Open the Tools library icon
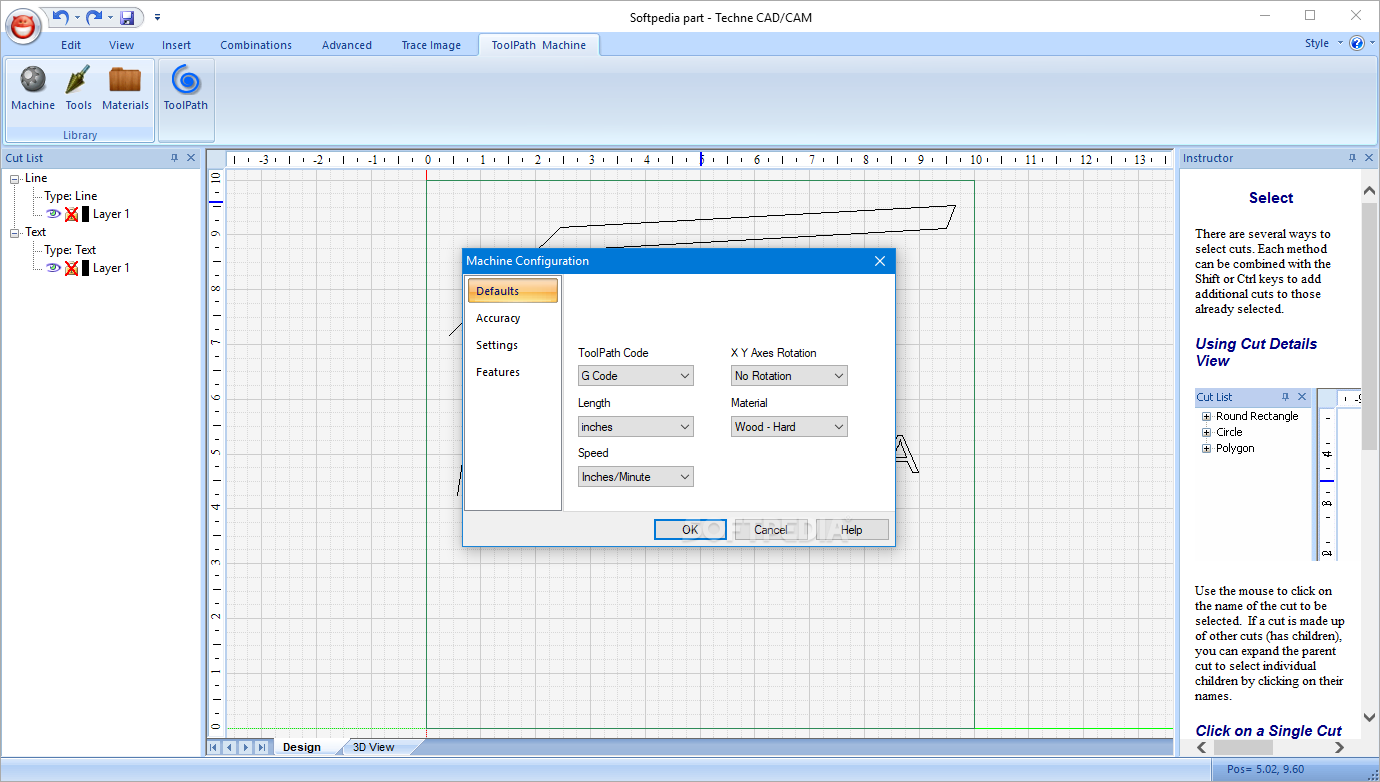This screenshot has height=782, width=1380. pos(79,88)
